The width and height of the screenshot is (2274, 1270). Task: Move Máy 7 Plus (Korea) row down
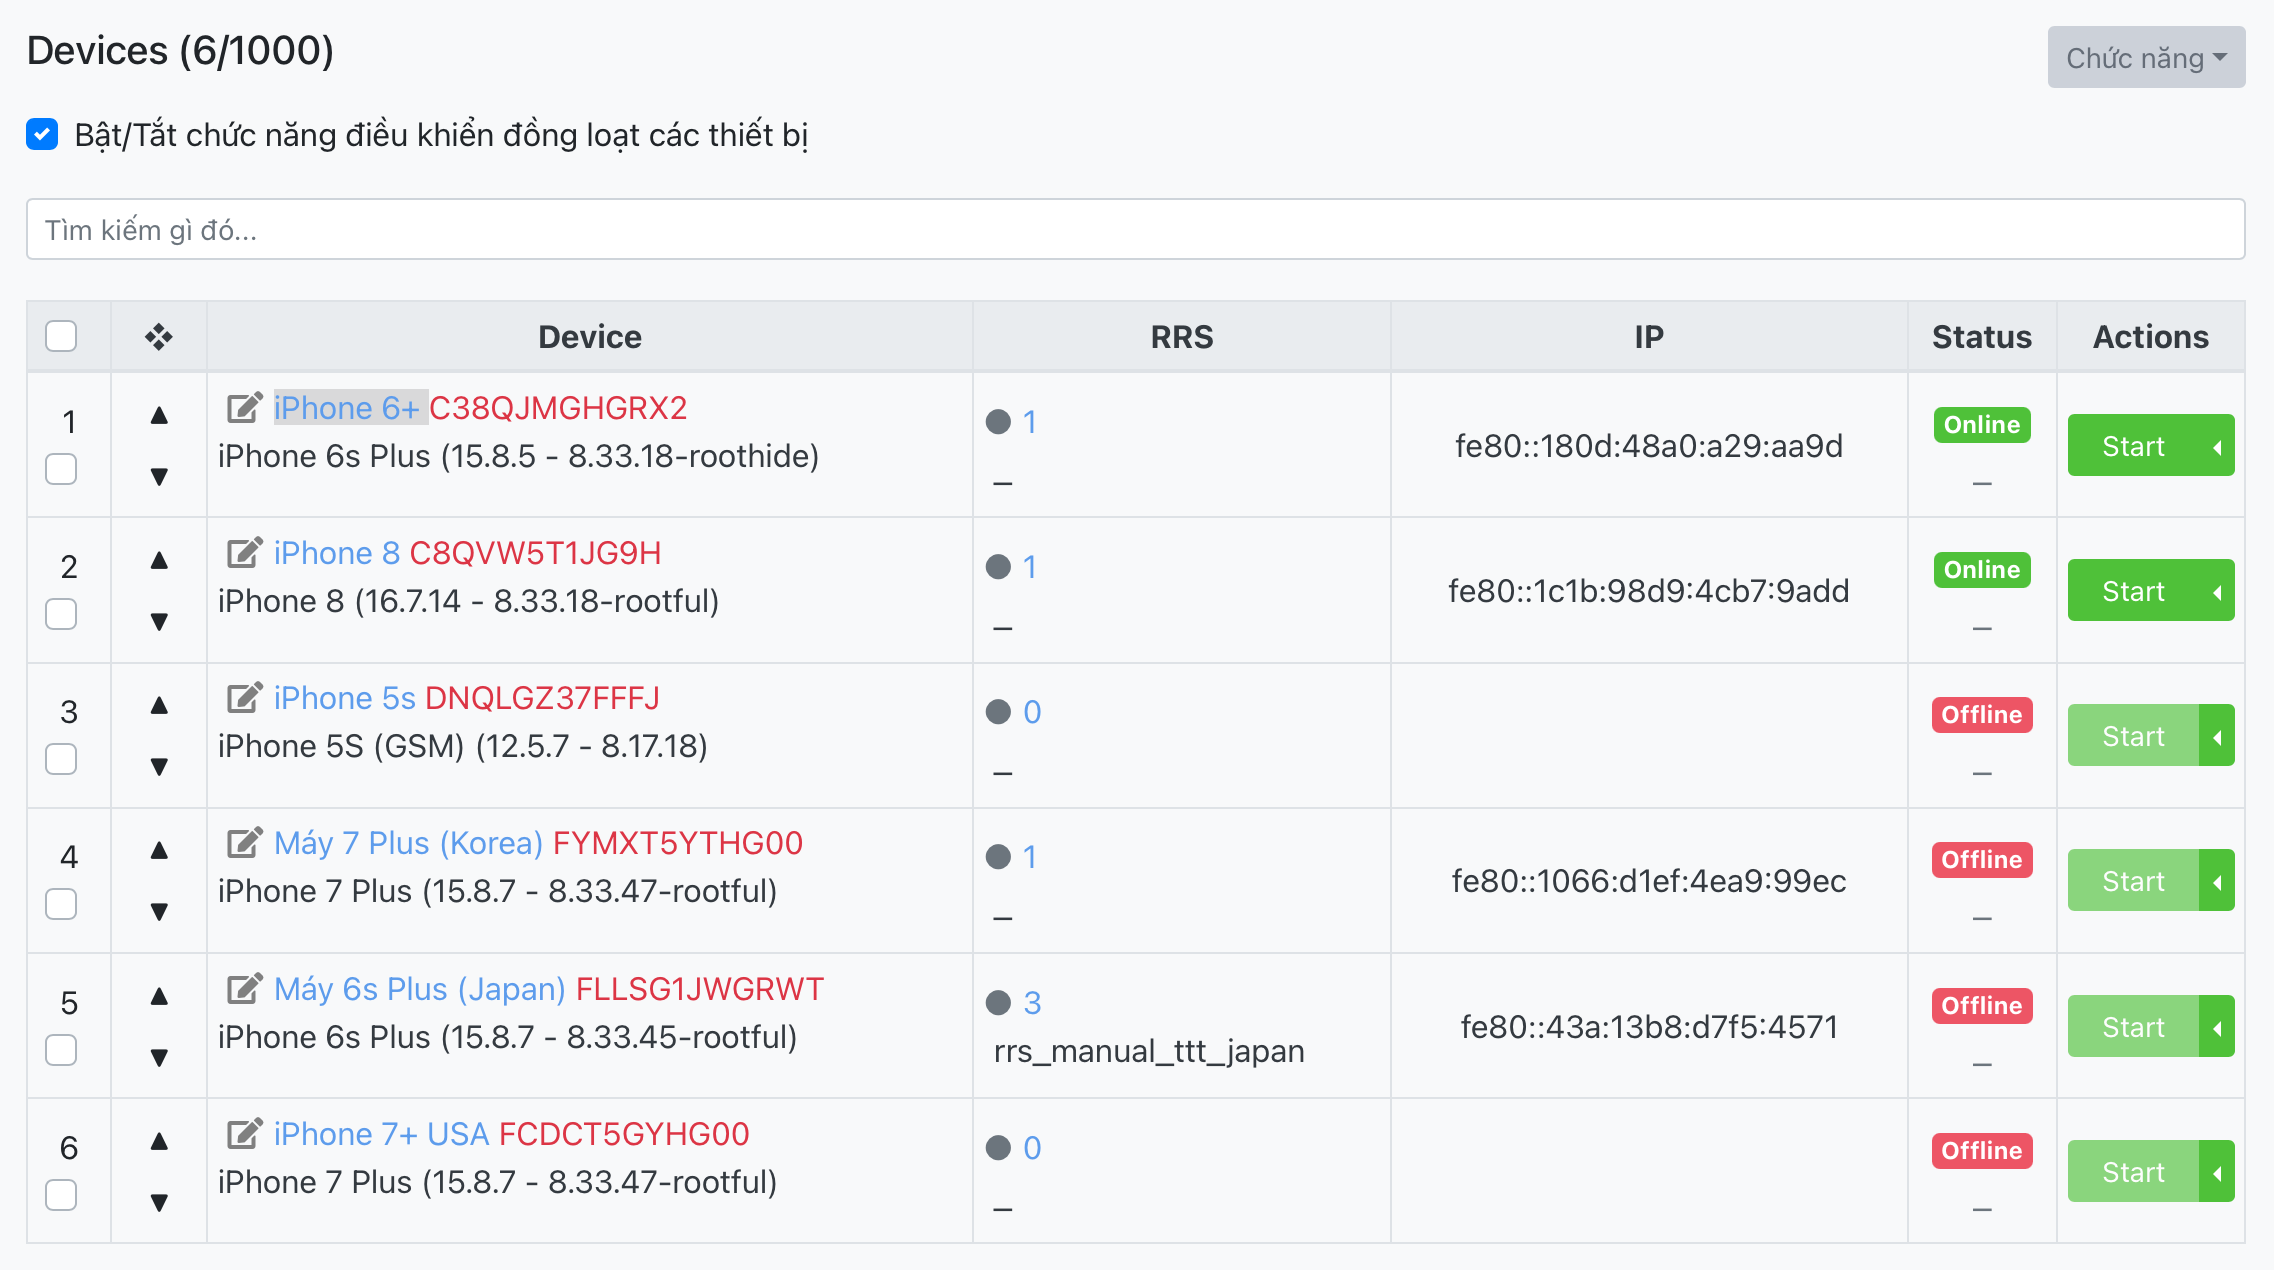click(x=159, y=911)
